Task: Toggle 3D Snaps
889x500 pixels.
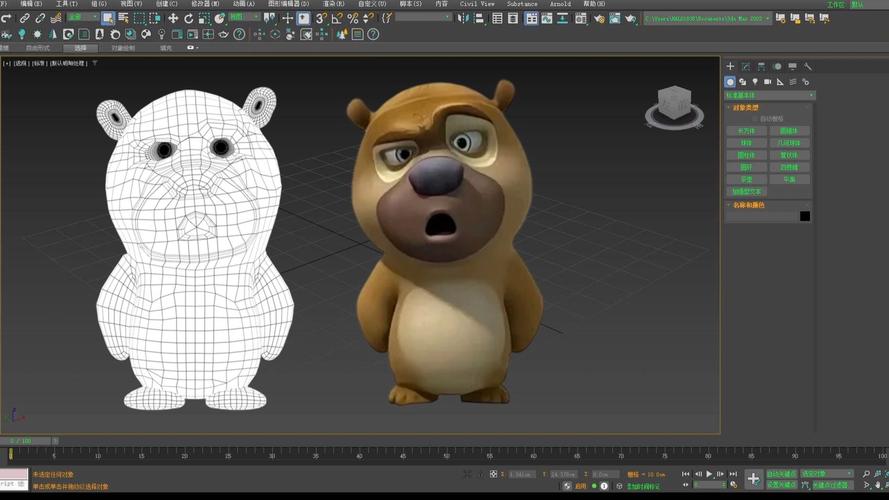Action: click(321, 19)
